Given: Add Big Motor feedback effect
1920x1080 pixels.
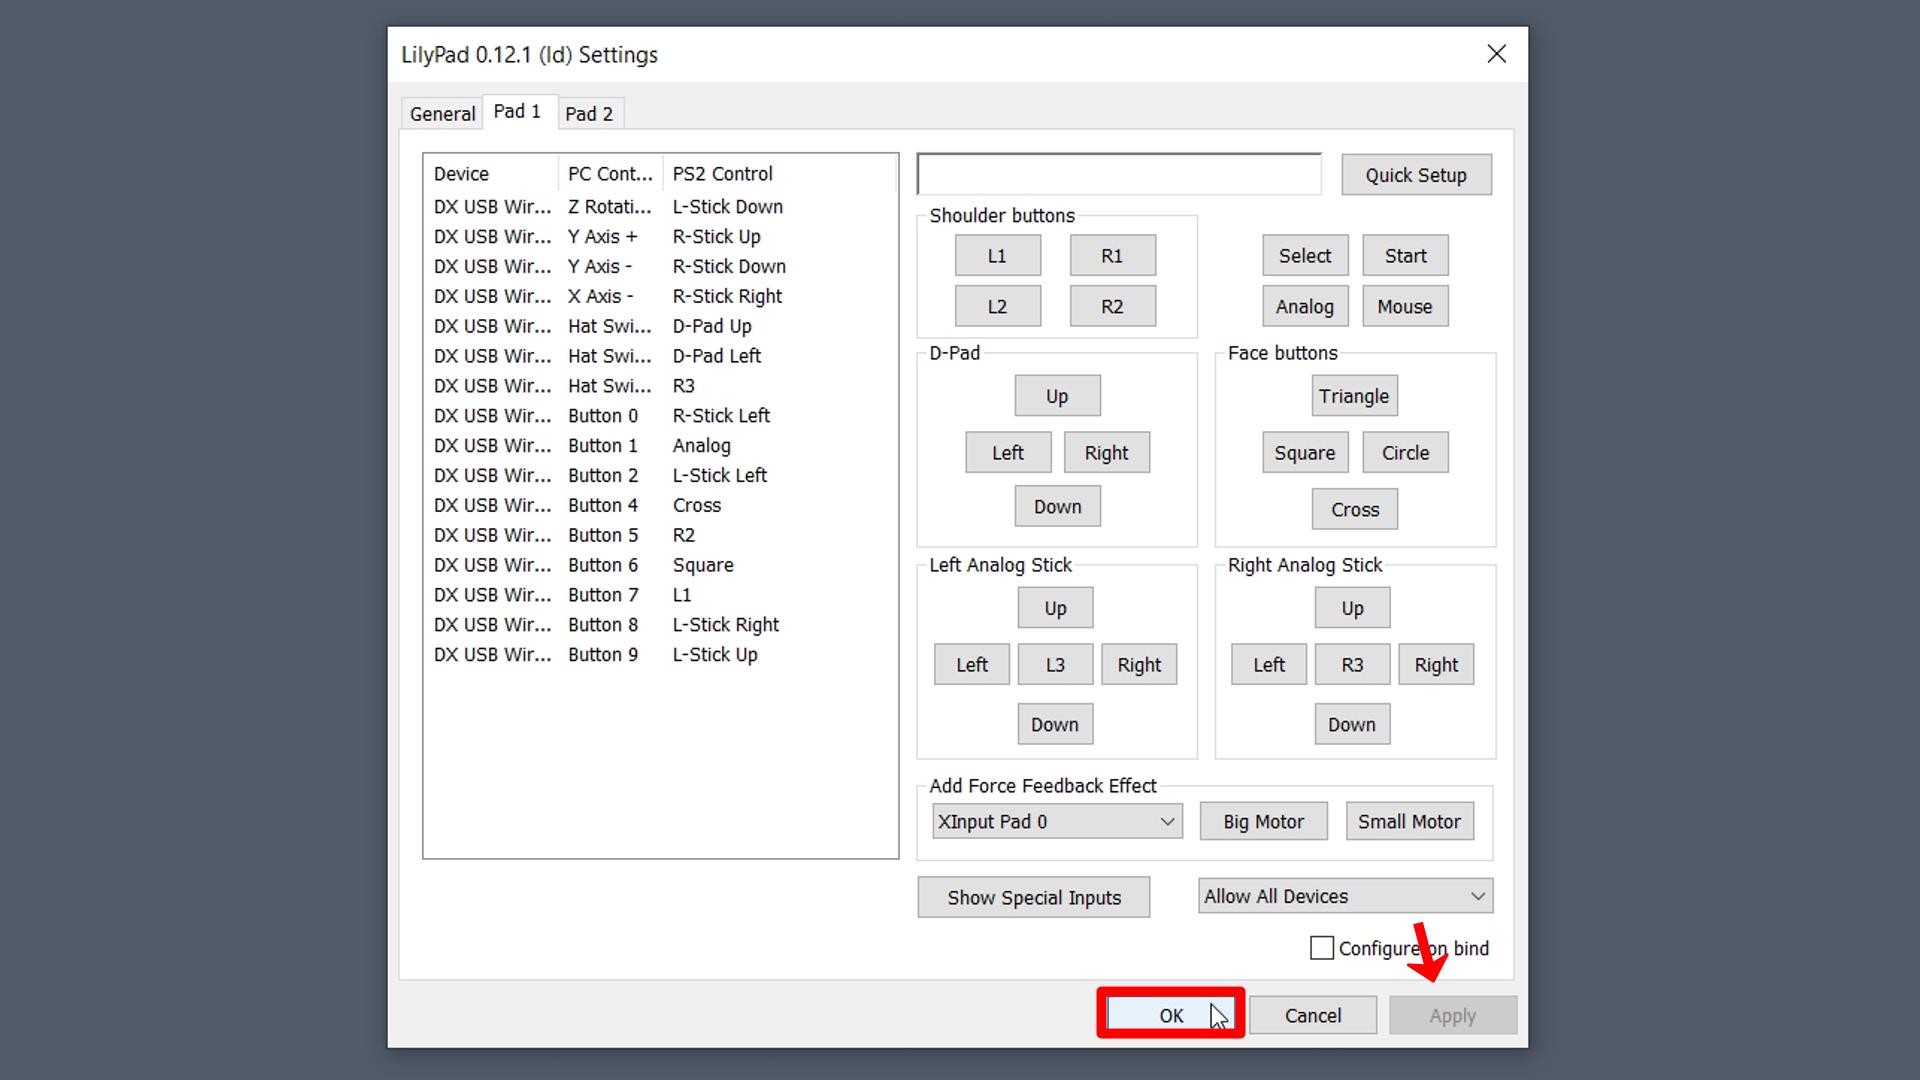Looking at the screenshot, I should coord(1263,821).
